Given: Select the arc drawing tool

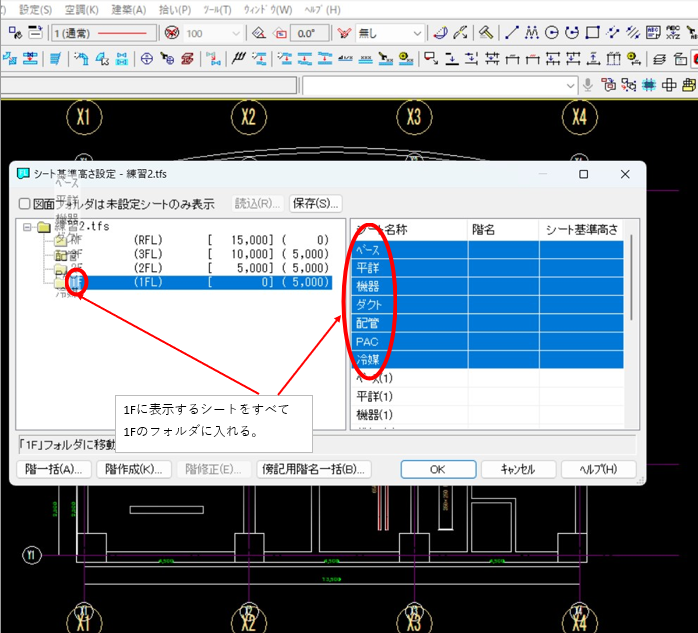Looking at the screenshot, I should tap(572, 32).
